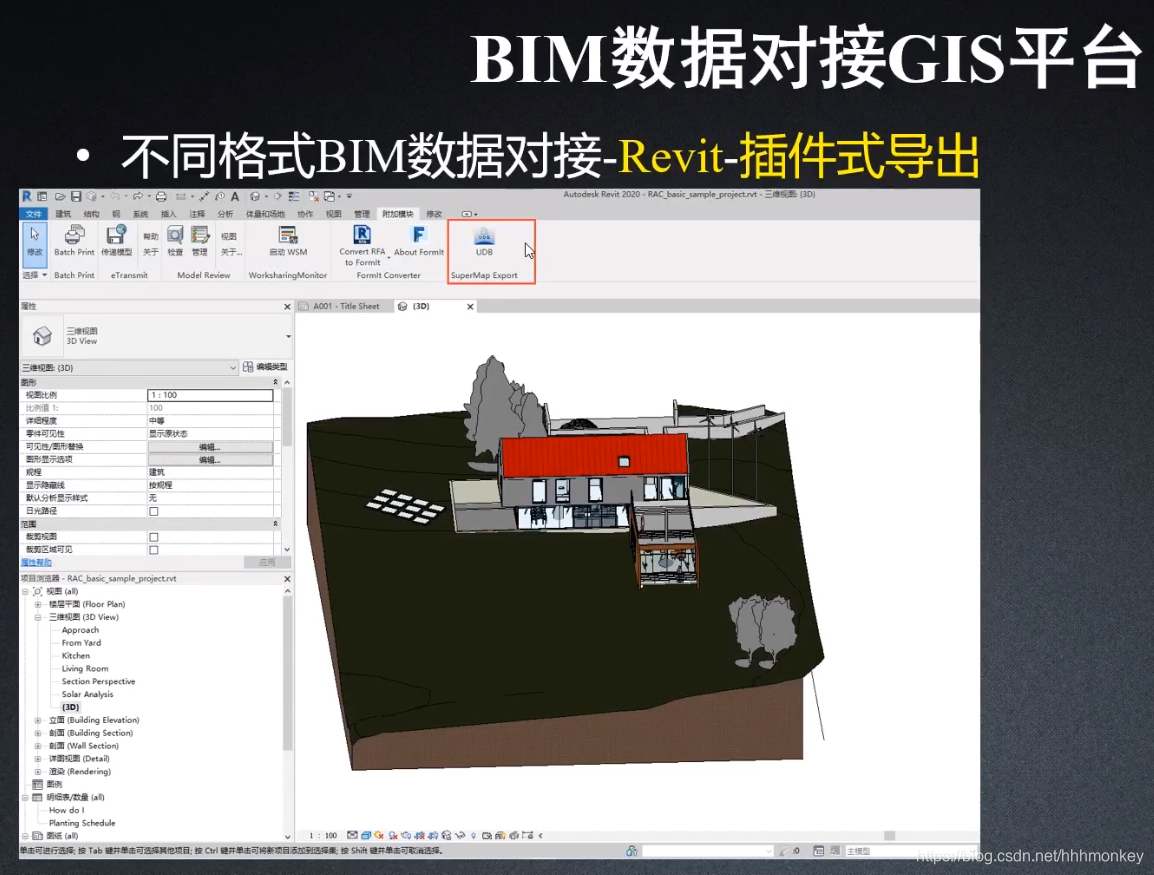Click 编辑 button for 图形显示选项
The image size is (1154, 875).
pyautogui.click(x=210, y=459)
